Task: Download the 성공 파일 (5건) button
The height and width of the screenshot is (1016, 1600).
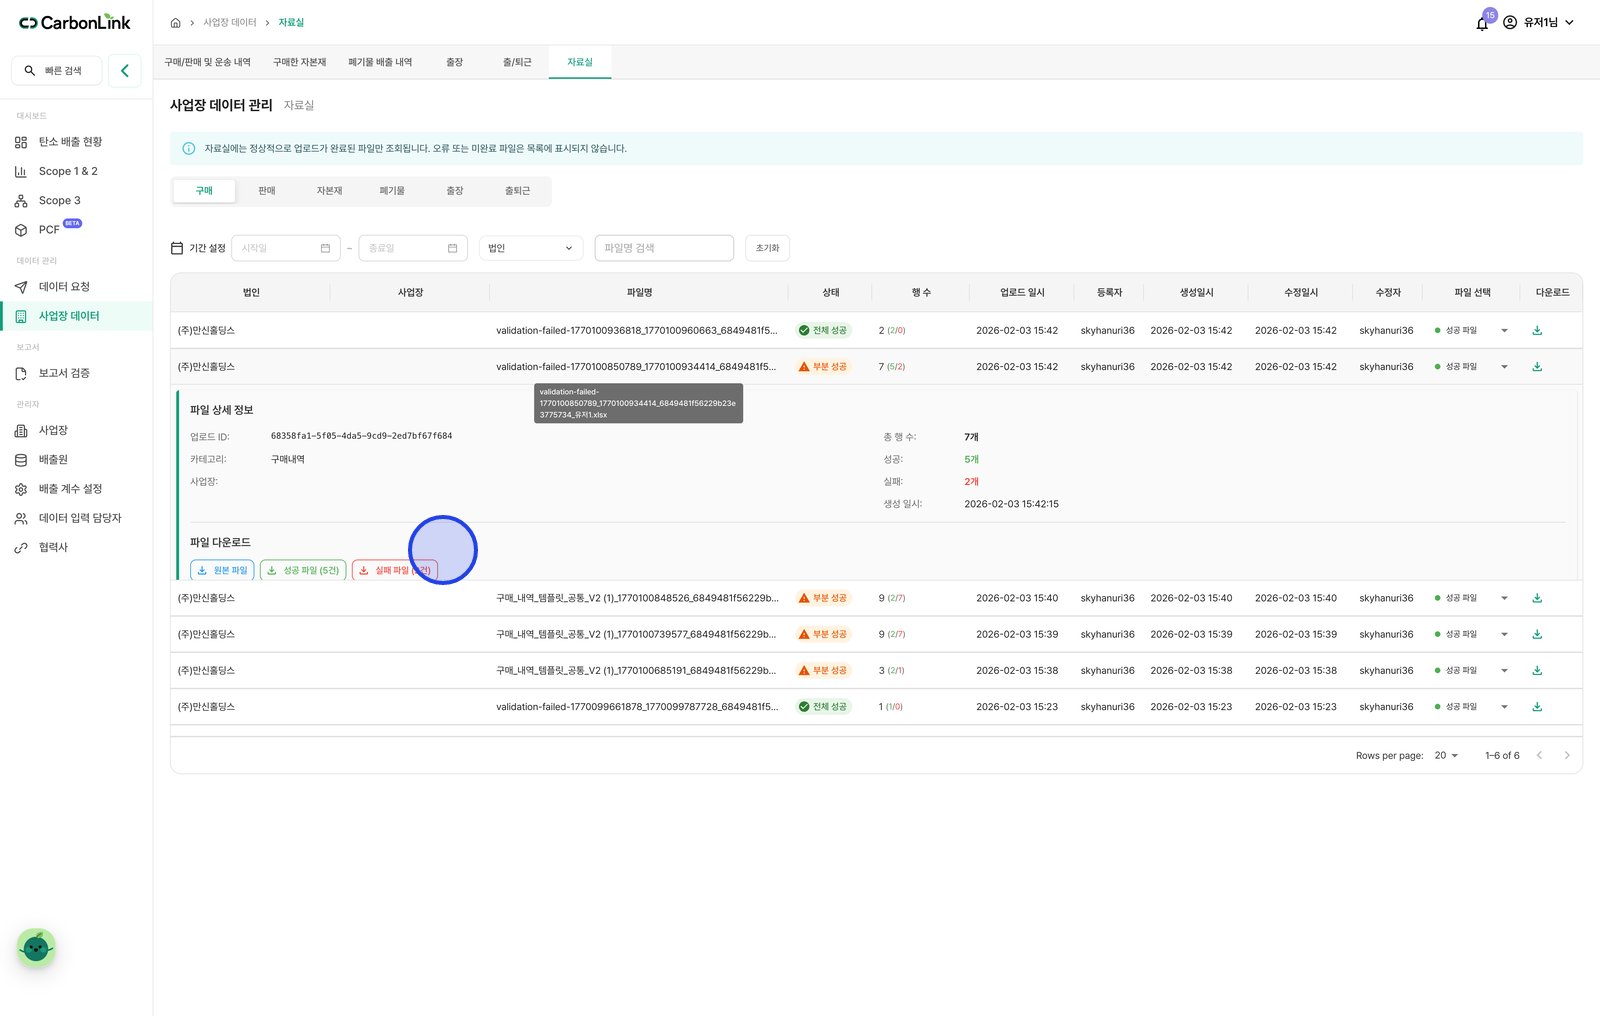Action: pyautogui.click(x=303, y=570)
